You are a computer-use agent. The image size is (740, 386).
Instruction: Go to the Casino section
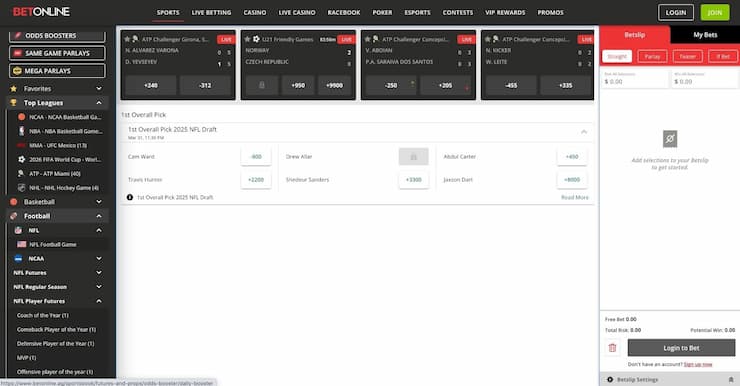point(255,13)
